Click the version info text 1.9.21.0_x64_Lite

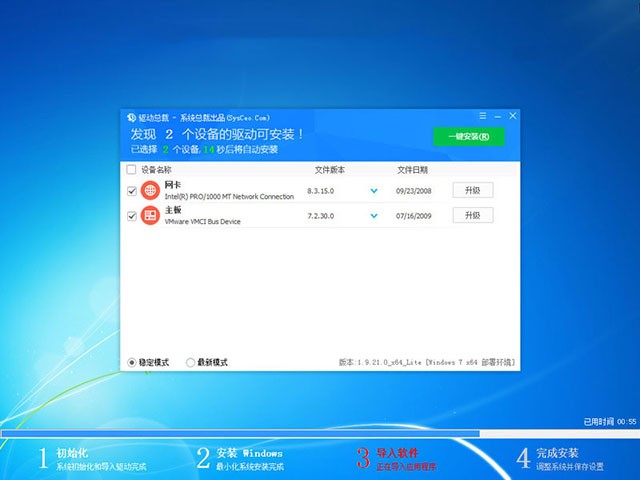pos(427,362)
